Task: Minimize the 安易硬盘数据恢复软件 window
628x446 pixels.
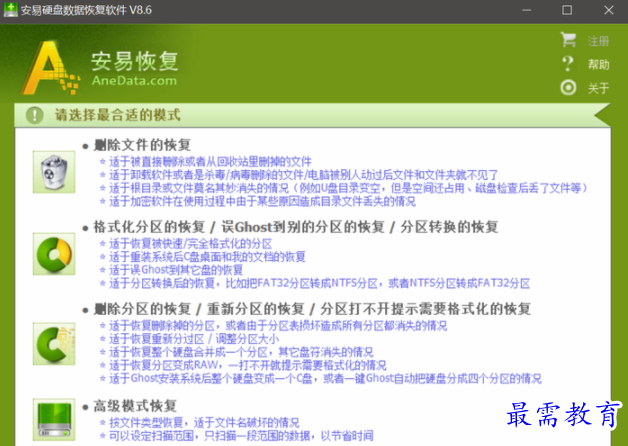Action: [527, 10]
